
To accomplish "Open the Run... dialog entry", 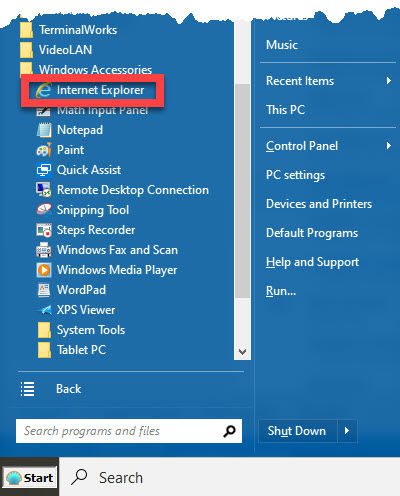I will (281, 291).
